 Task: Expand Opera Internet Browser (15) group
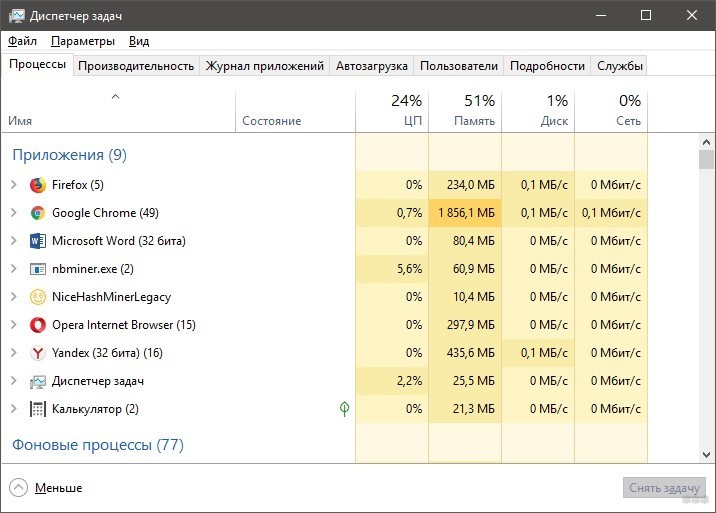pyautogui.click(x=14, y=324)
